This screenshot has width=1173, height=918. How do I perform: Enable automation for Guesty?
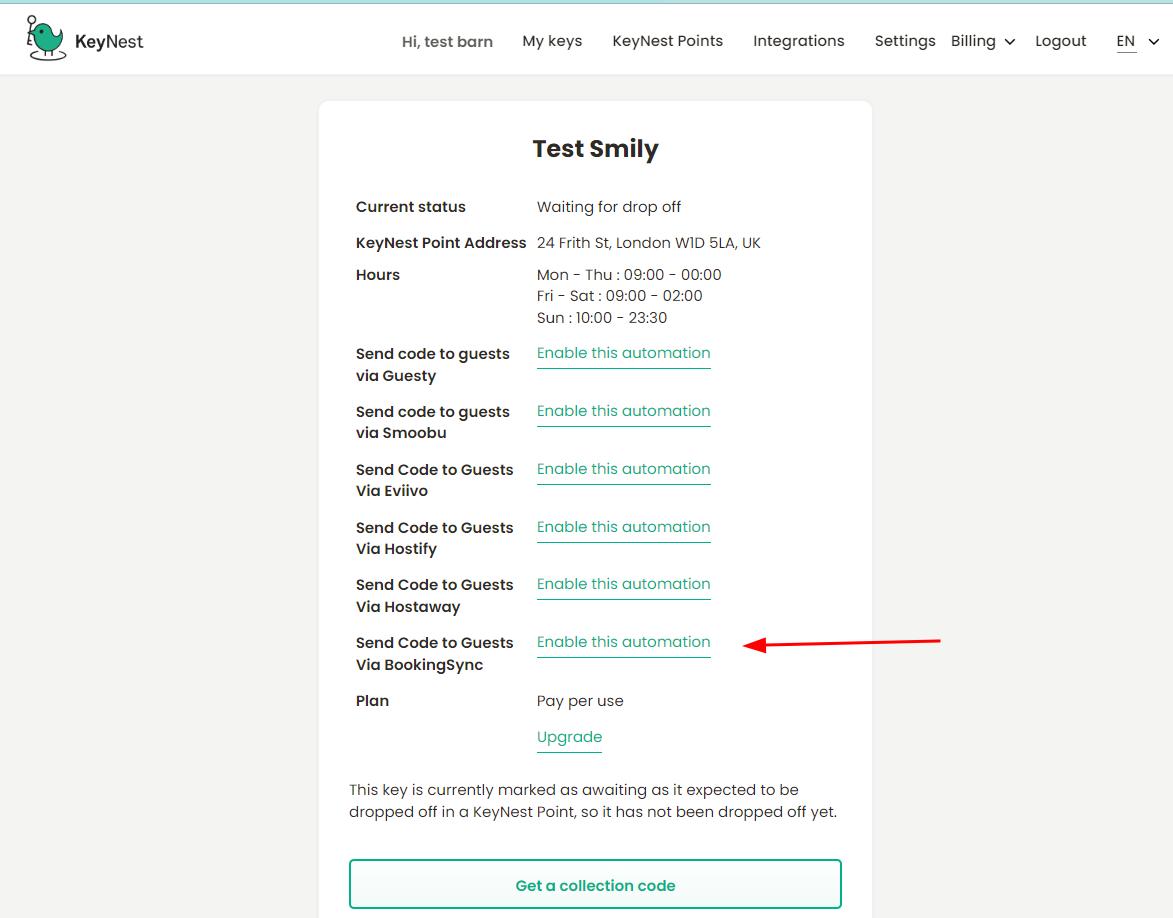point(623,353)
